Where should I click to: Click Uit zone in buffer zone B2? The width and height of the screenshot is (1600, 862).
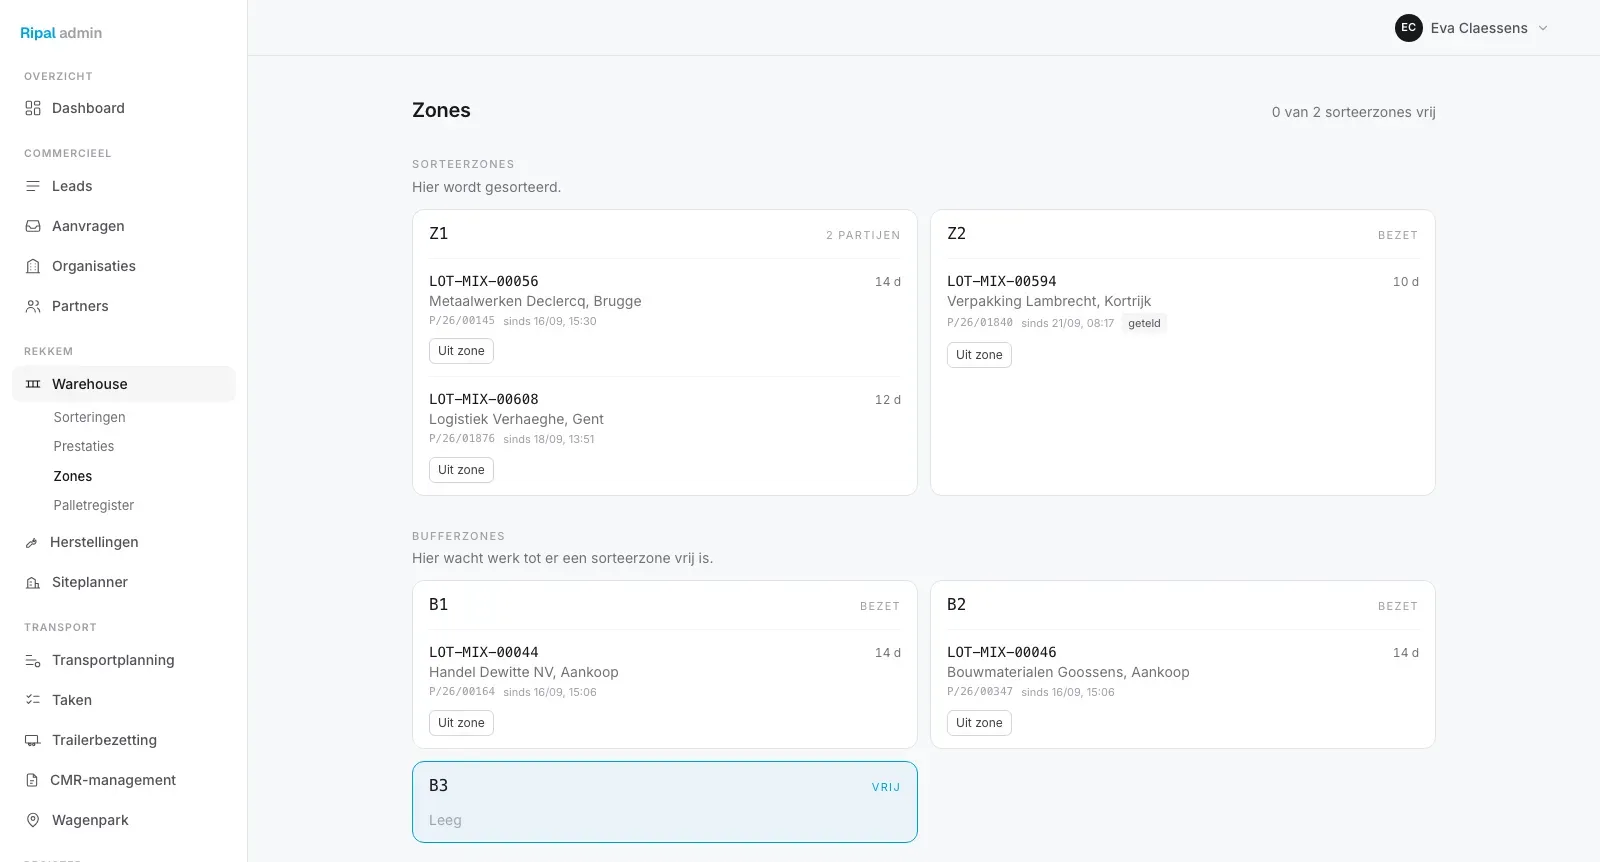(x=979, y=723)
